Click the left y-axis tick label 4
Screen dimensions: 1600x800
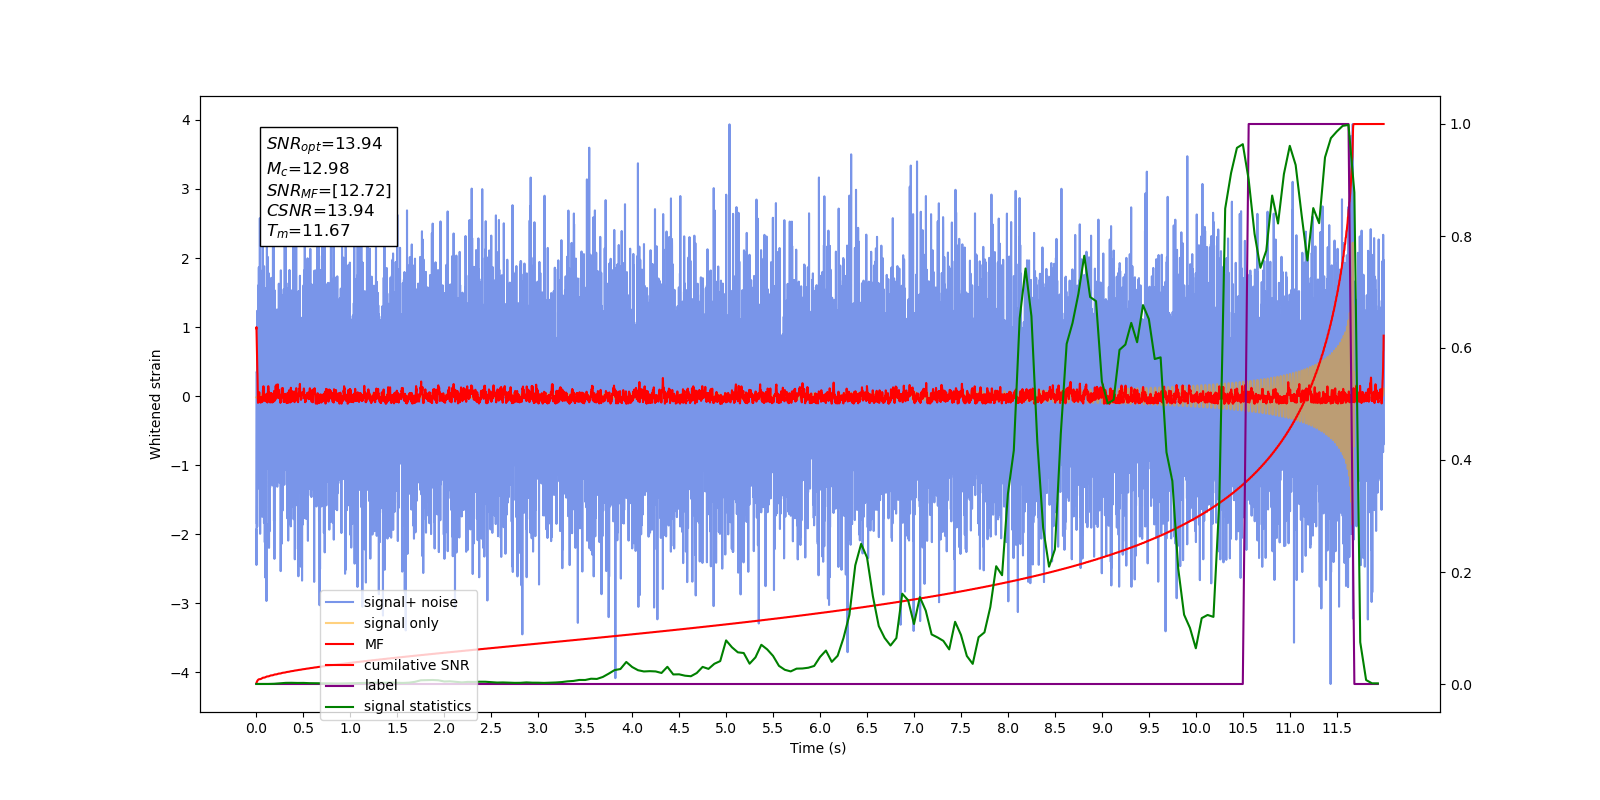(x=185, y=120)
